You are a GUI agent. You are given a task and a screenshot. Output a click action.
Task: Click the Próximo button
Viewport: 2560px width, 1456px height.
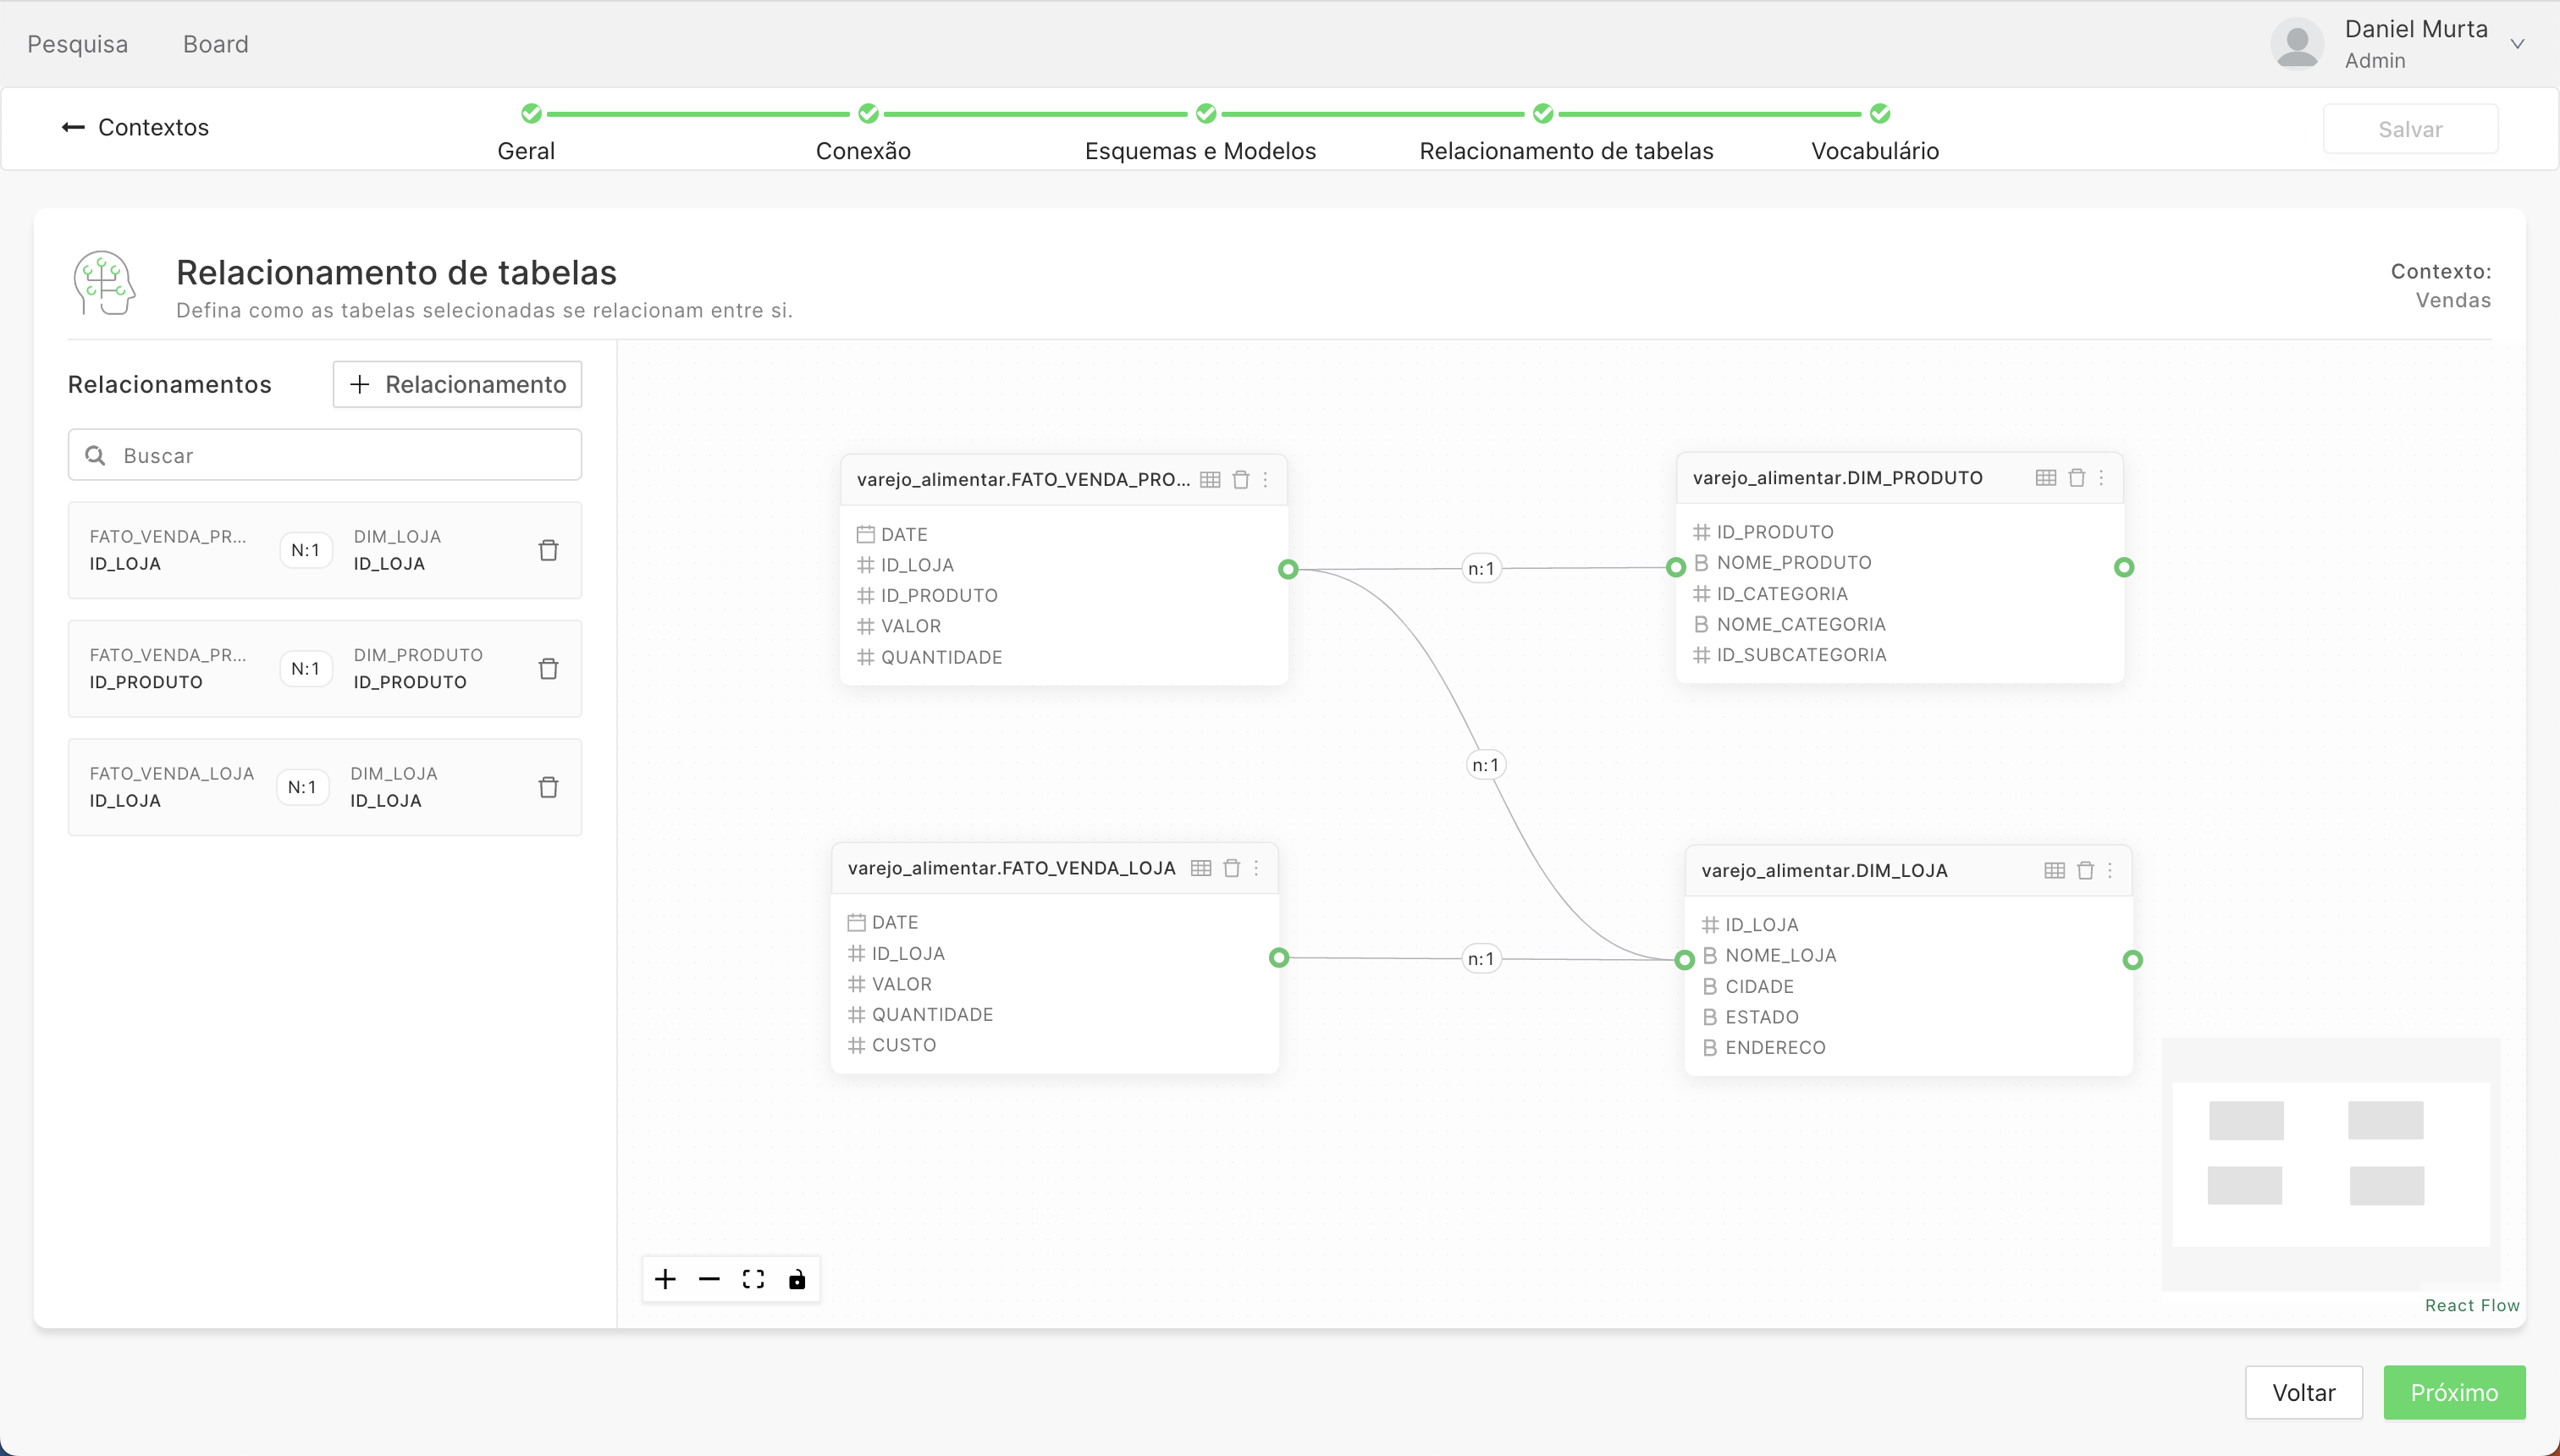coord(2453,1392)
